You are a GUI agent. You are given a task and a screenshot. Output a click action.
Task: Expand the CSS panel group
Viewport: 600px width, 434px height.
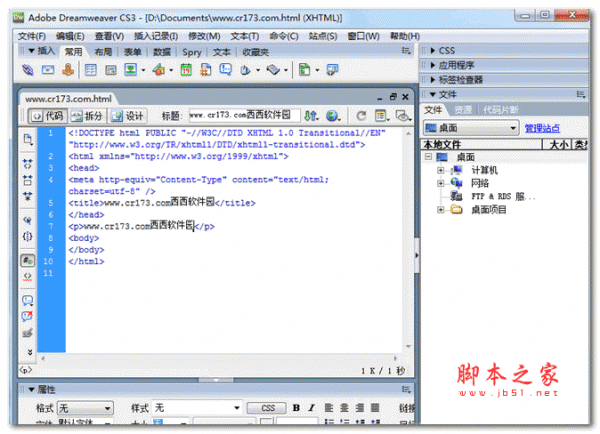click(433, 51)
